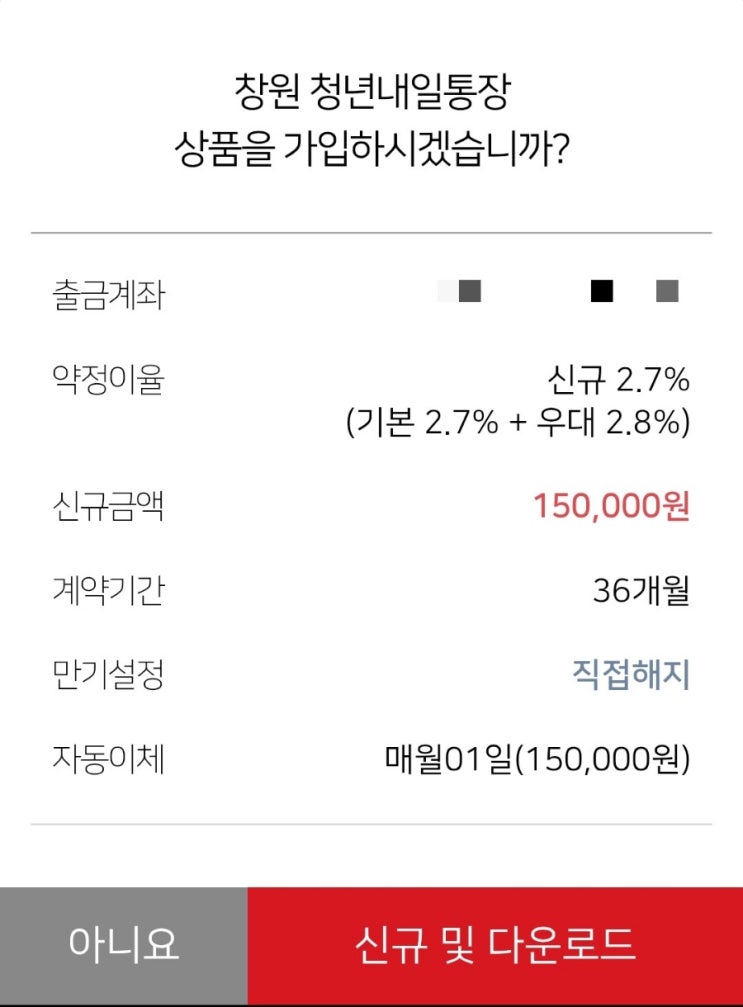Select the red 150,000원 amount
This screenshot has width=743, height=1007.
[611, 505]
